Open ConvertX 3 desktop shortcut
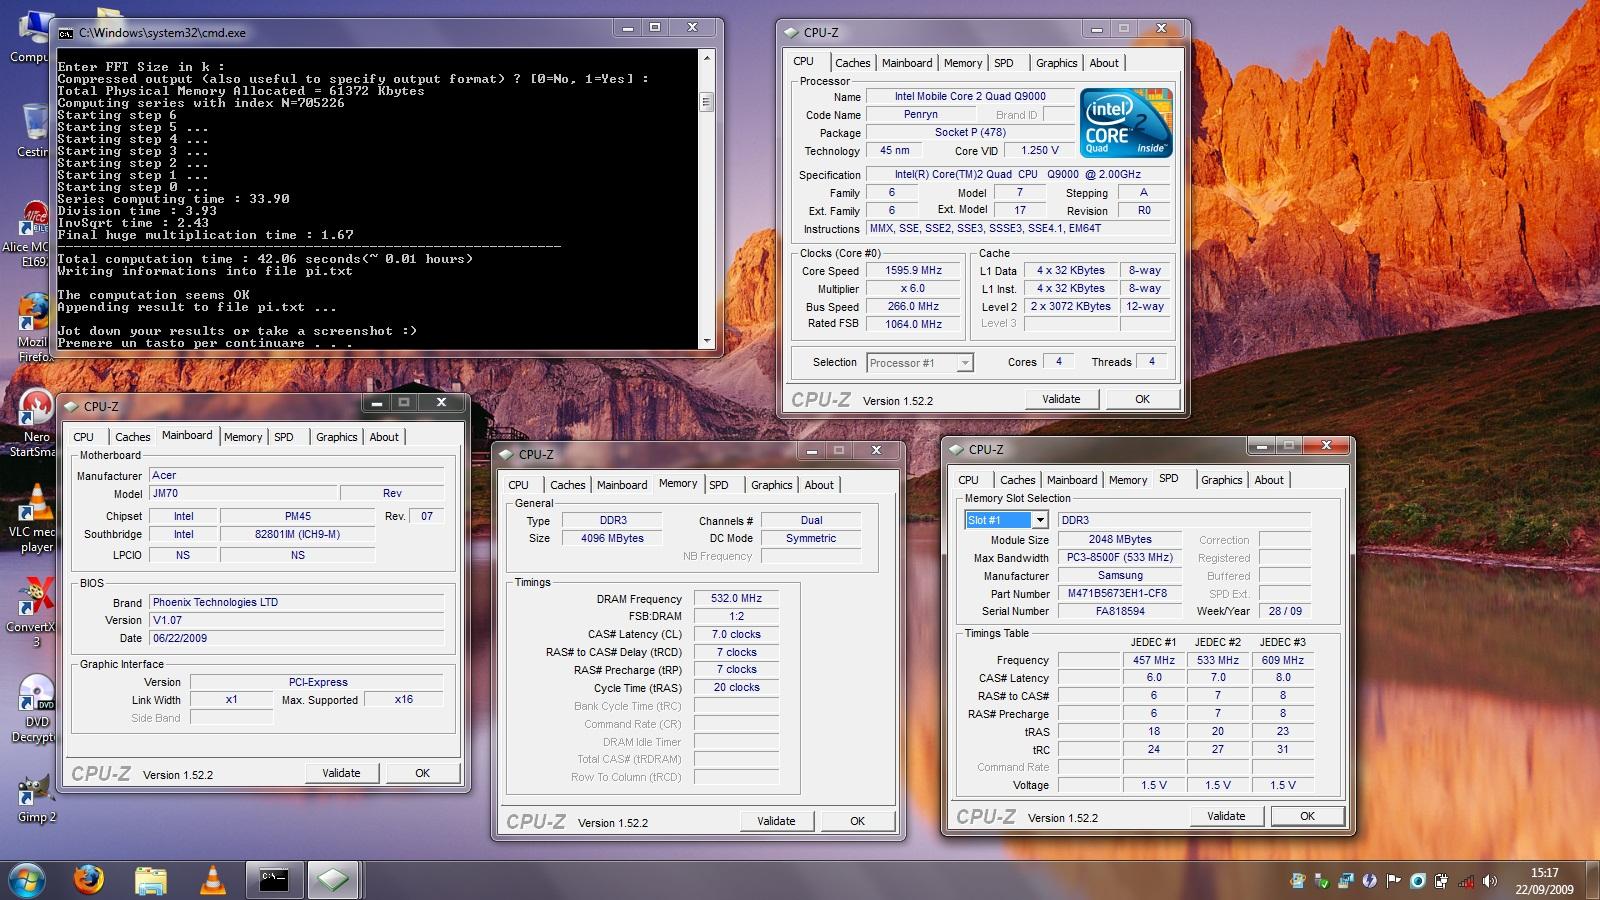The width and height of the screenshot is (1600, 900). click(x=32, y=612)
